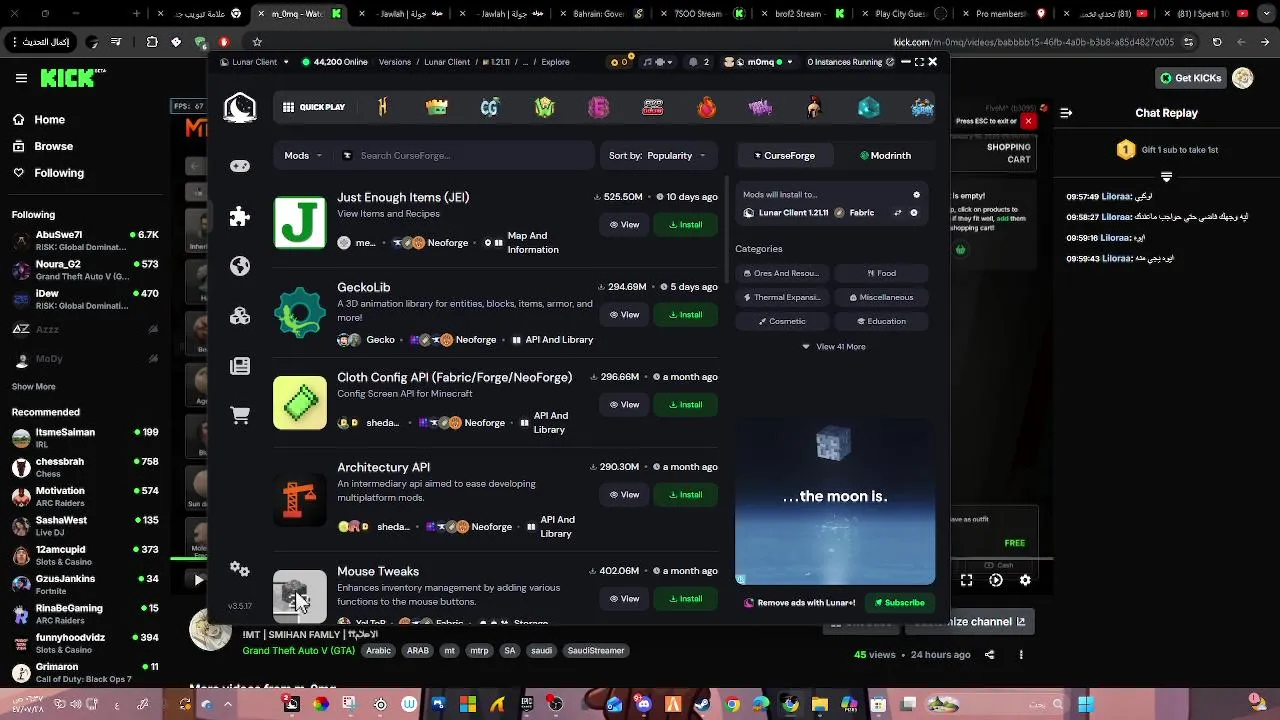Launch the teal cube server icon in quick play
Image resolution: width=1280 pixels, height=720 pixels.
[x=869, y=107]
